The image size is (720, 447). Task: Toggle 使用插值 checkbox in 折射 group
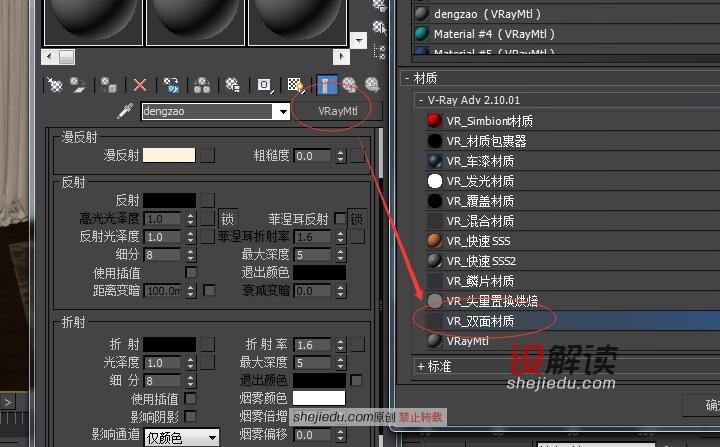pyautogui.click(x=190, y=398)
